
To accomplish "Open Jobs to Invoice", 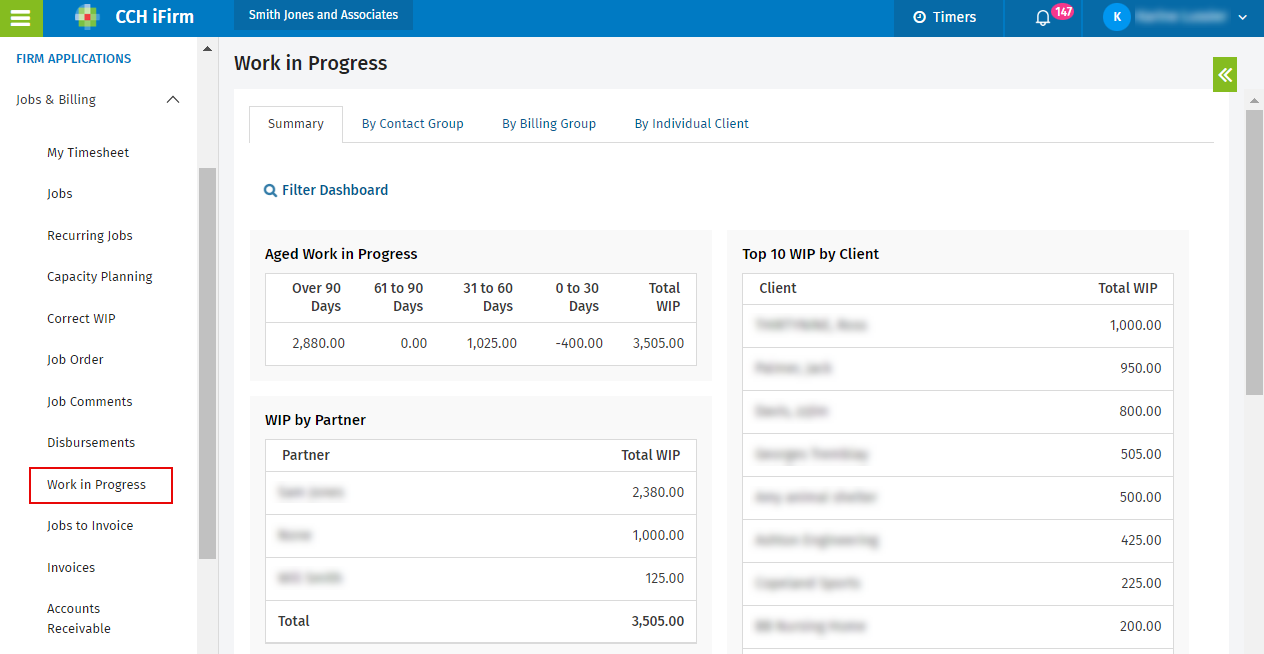I will pos(90,526).
